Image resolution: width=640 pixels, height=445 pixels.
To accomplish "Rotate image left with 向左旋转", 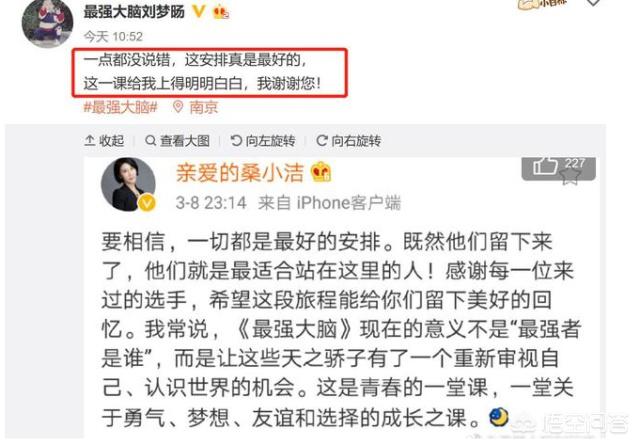I will point(263,141).
